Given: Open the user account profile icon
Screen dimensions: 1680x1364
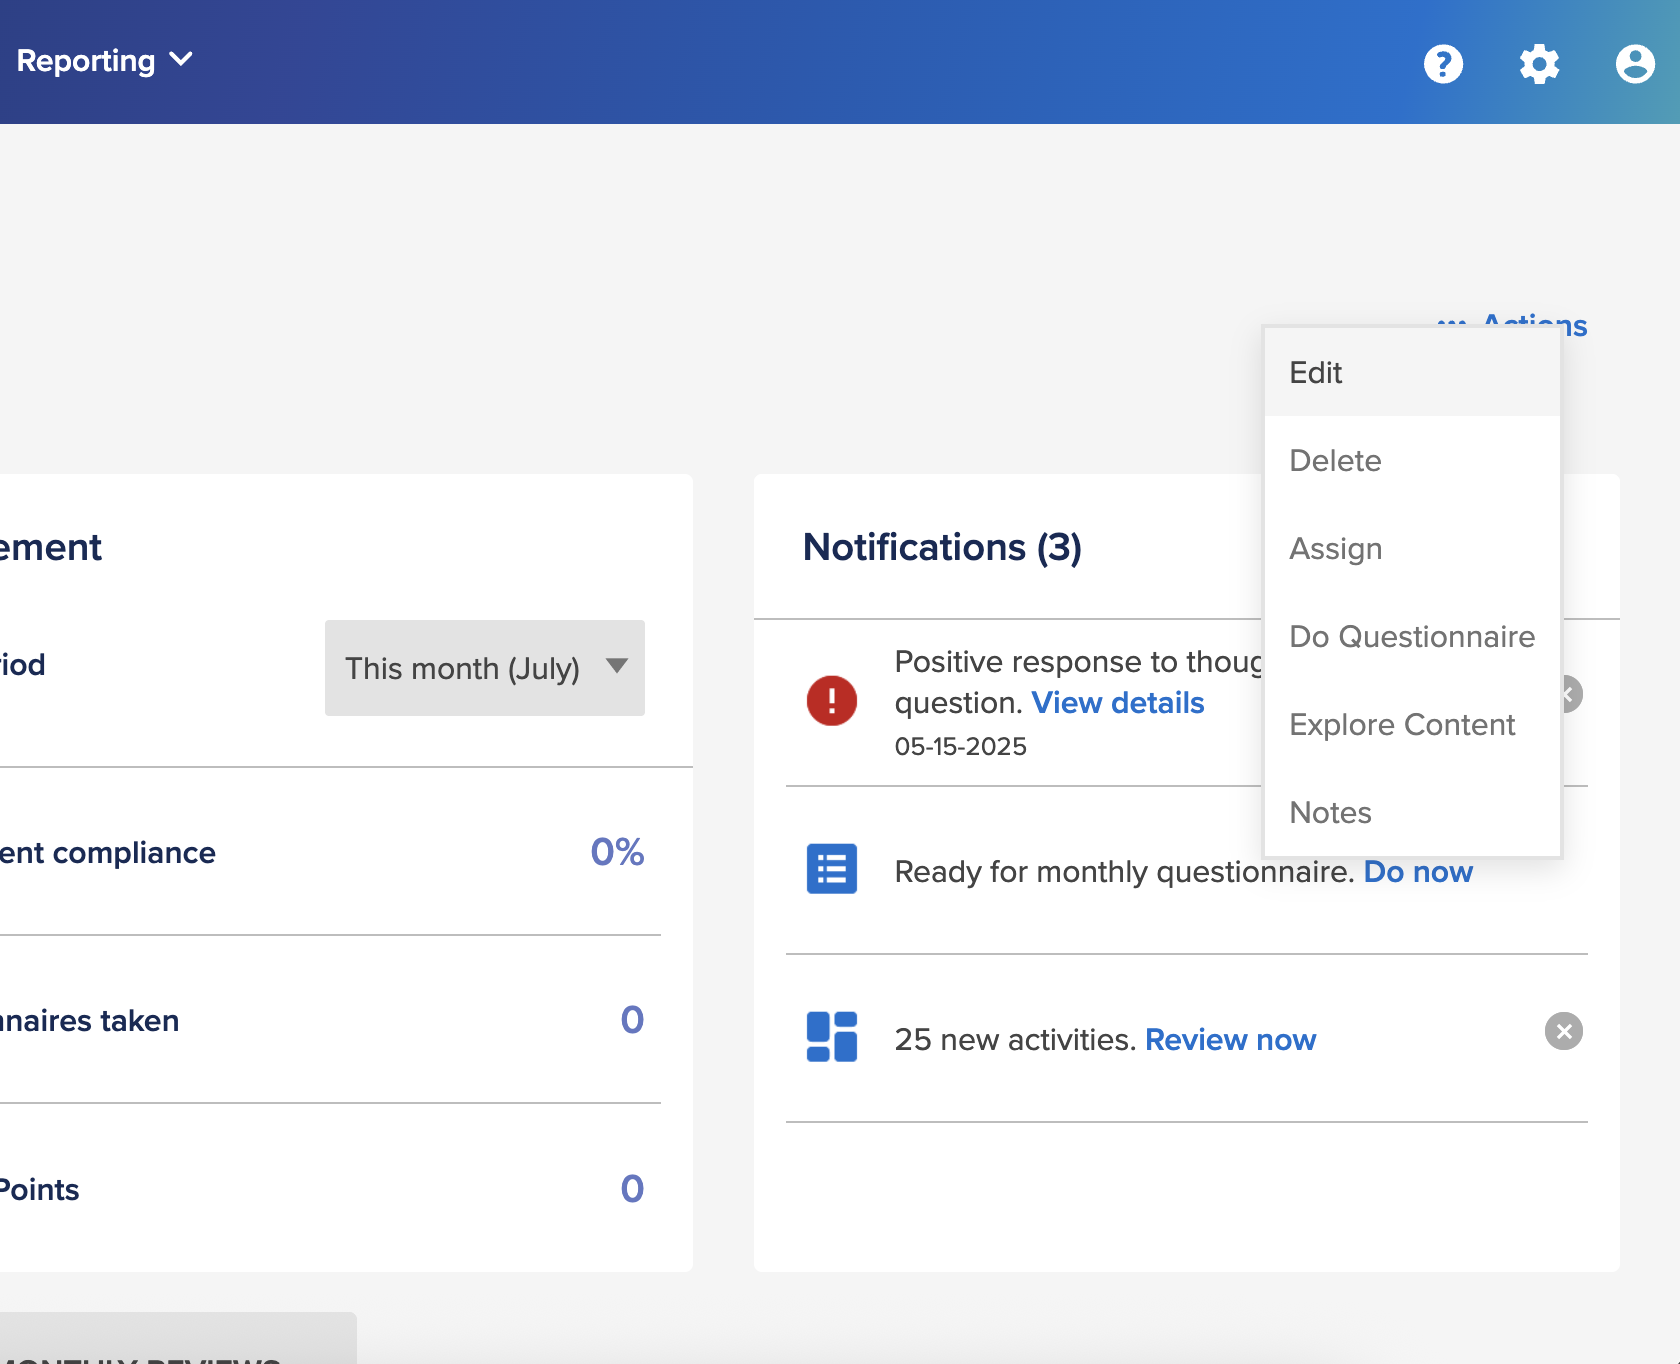Looking at the screenshot, I should tap(1635, 64).
